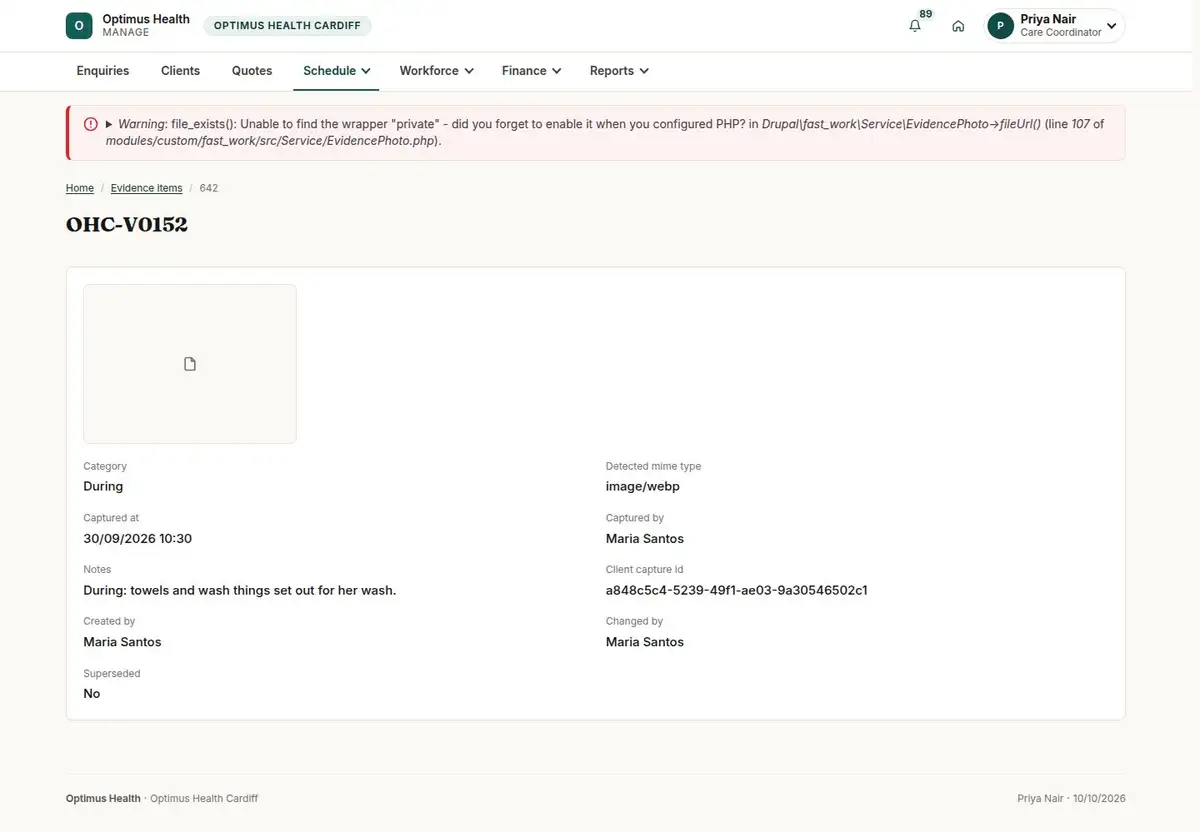
Task: Expand the Finance menu
Action: [531, 71]
